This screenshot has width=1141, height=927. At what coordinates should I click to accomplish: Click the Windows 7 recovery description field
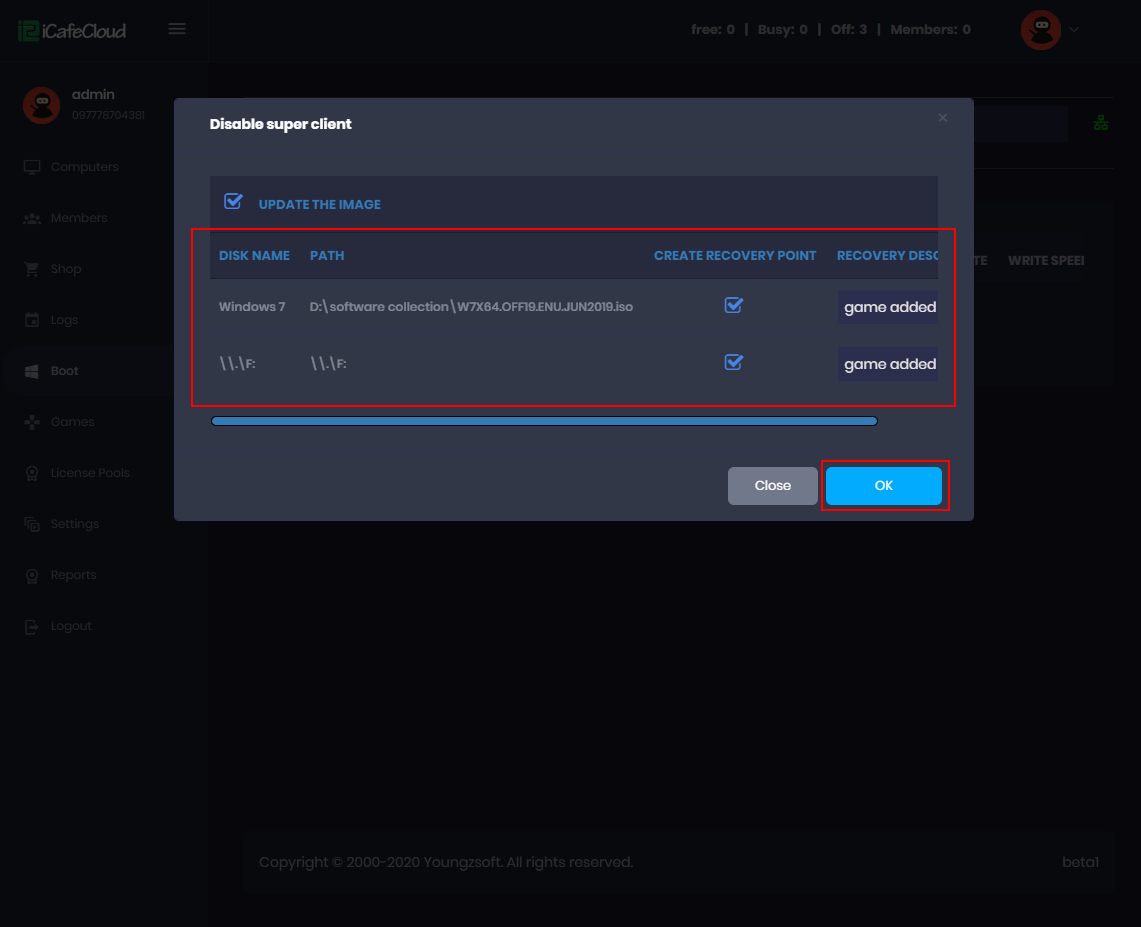[888, 307]
